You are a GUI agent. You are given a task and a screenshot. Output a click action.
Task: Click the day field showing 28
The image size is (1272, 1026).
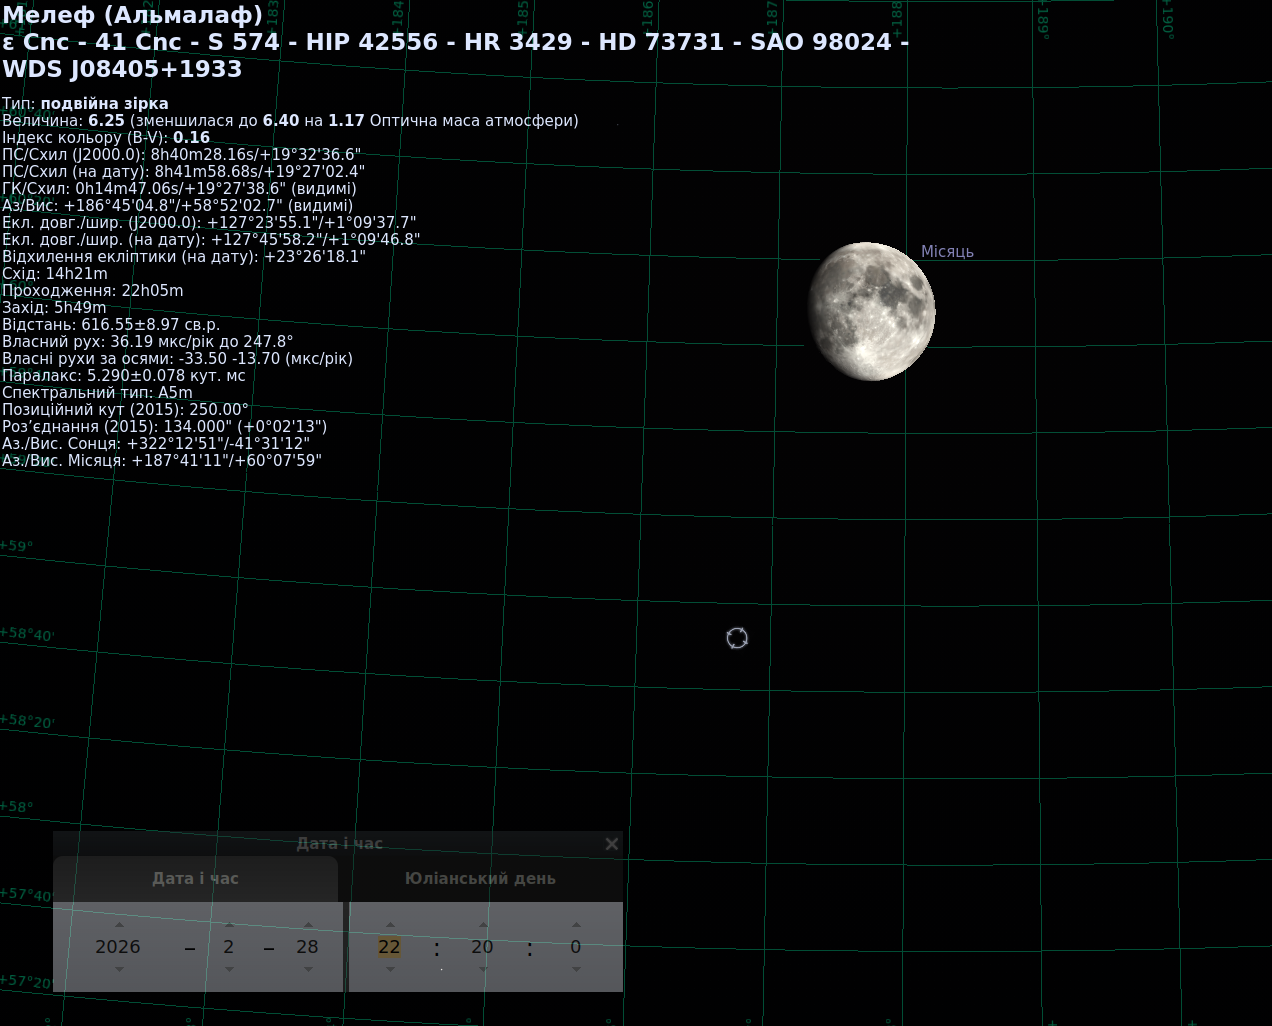tap(308, 947)
